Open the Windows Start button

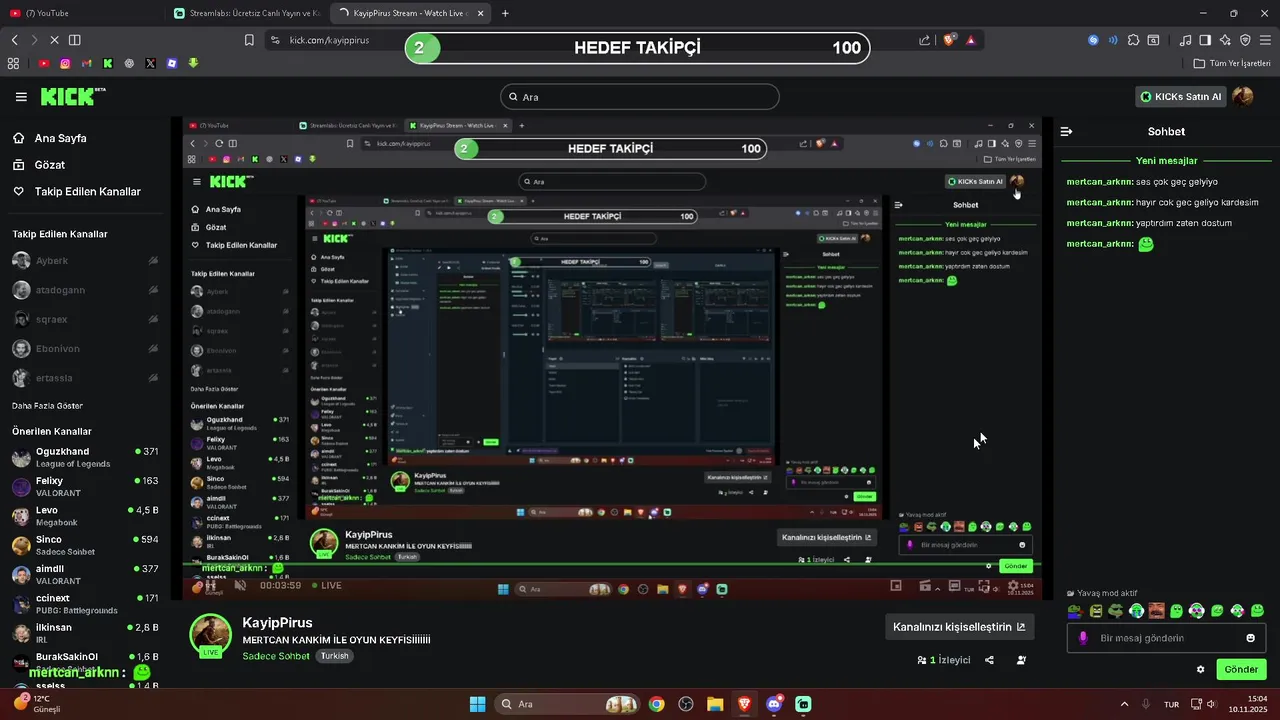click(x=477, y=704)
